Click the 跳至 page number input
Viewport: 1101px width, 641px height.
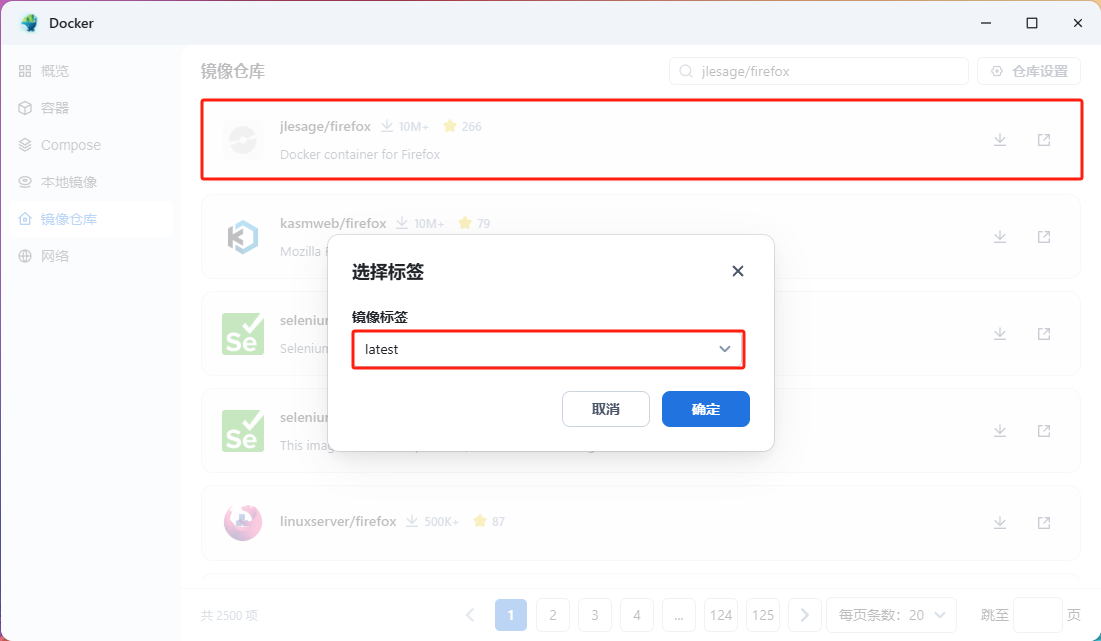coord(1038,615)
